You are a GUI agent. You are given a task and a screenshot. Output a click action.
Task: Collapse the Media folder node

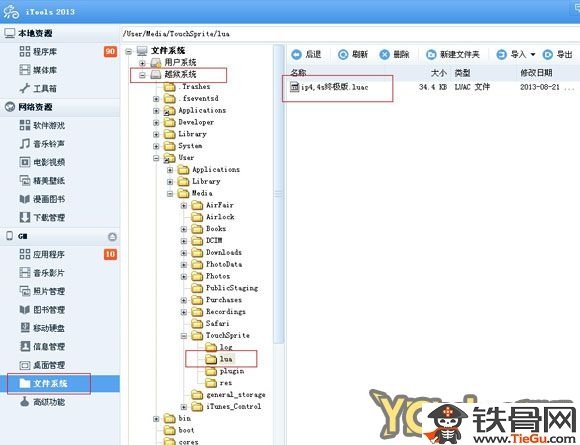point(170,193)
